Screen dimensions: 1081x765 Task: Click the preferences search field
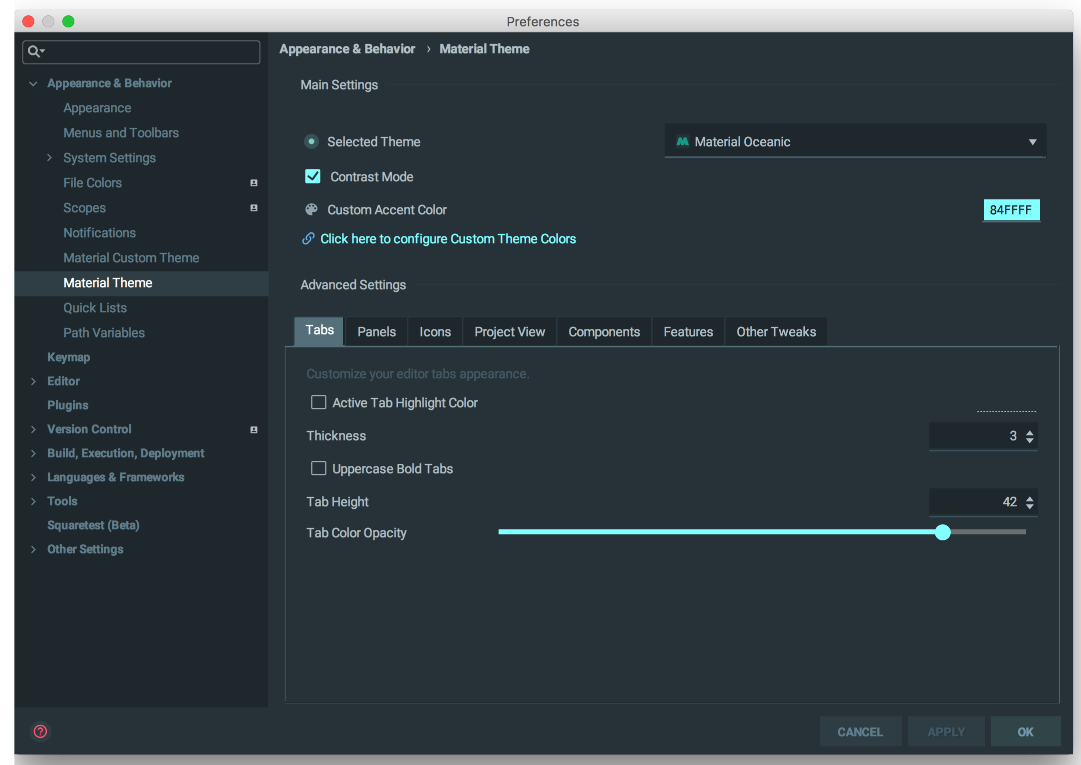[141, 52]
